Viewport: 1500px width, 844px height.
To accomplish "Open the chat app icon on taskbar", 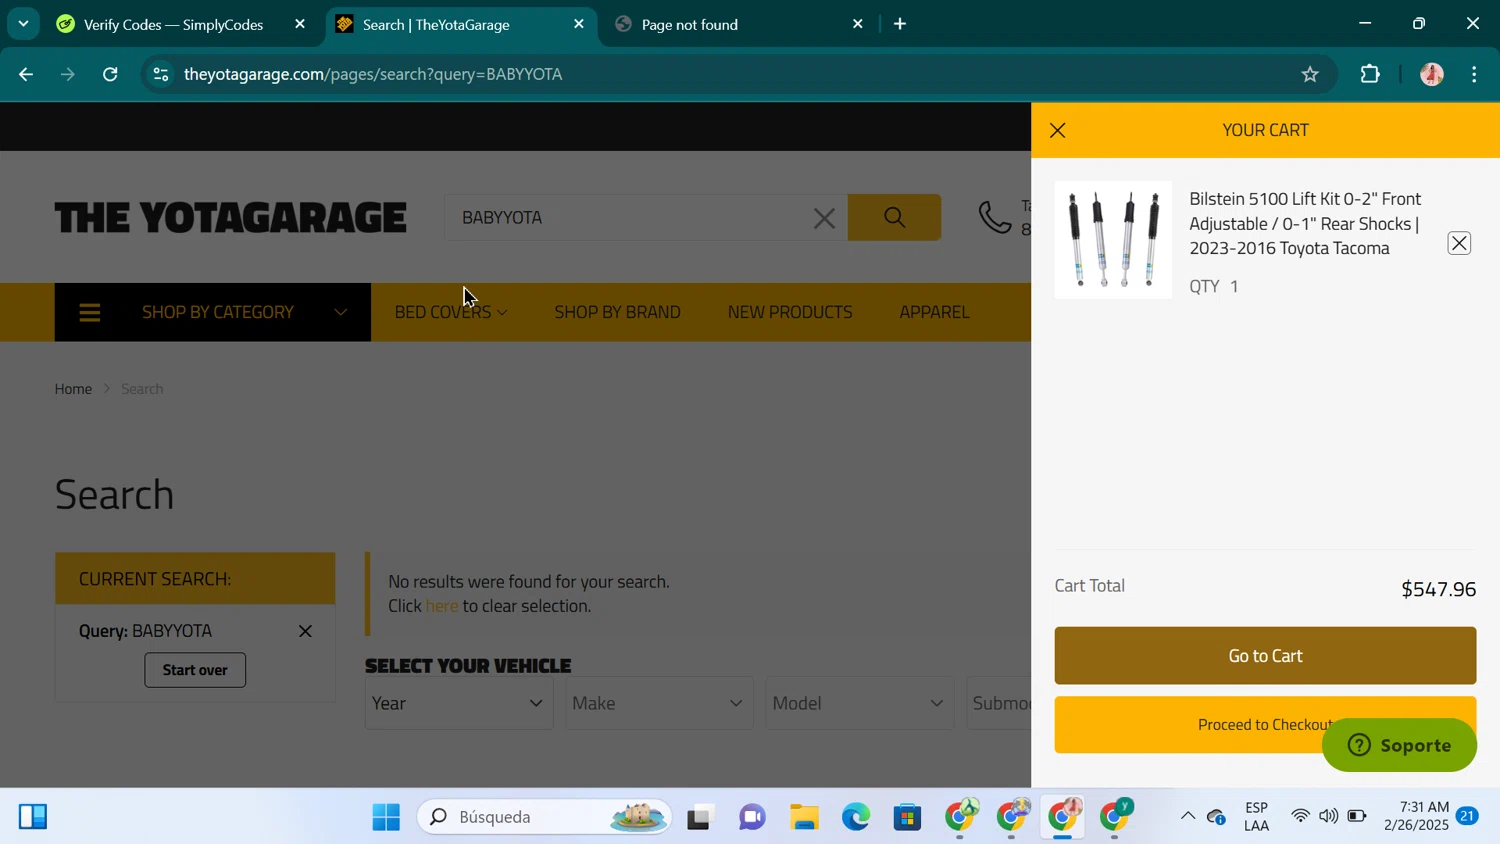I will tap(752, 817).
